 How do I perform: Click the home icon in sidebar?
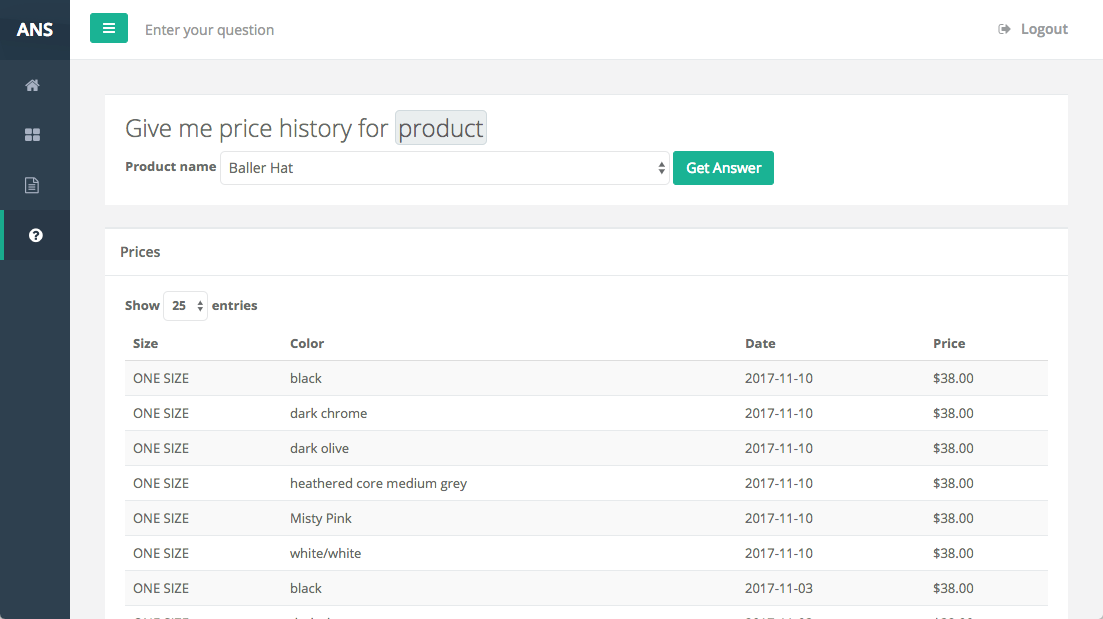coord(33,85)
